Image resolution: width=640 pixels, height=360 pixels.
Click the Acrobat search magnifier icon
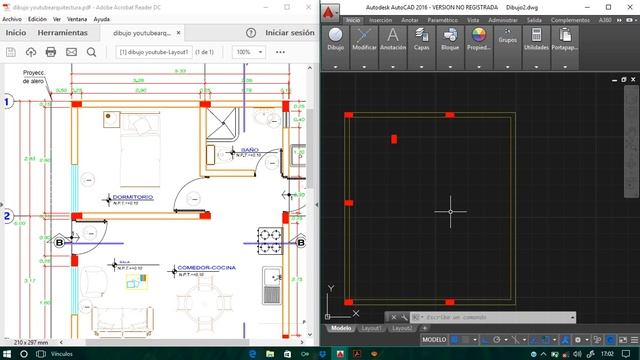(91, 52)
